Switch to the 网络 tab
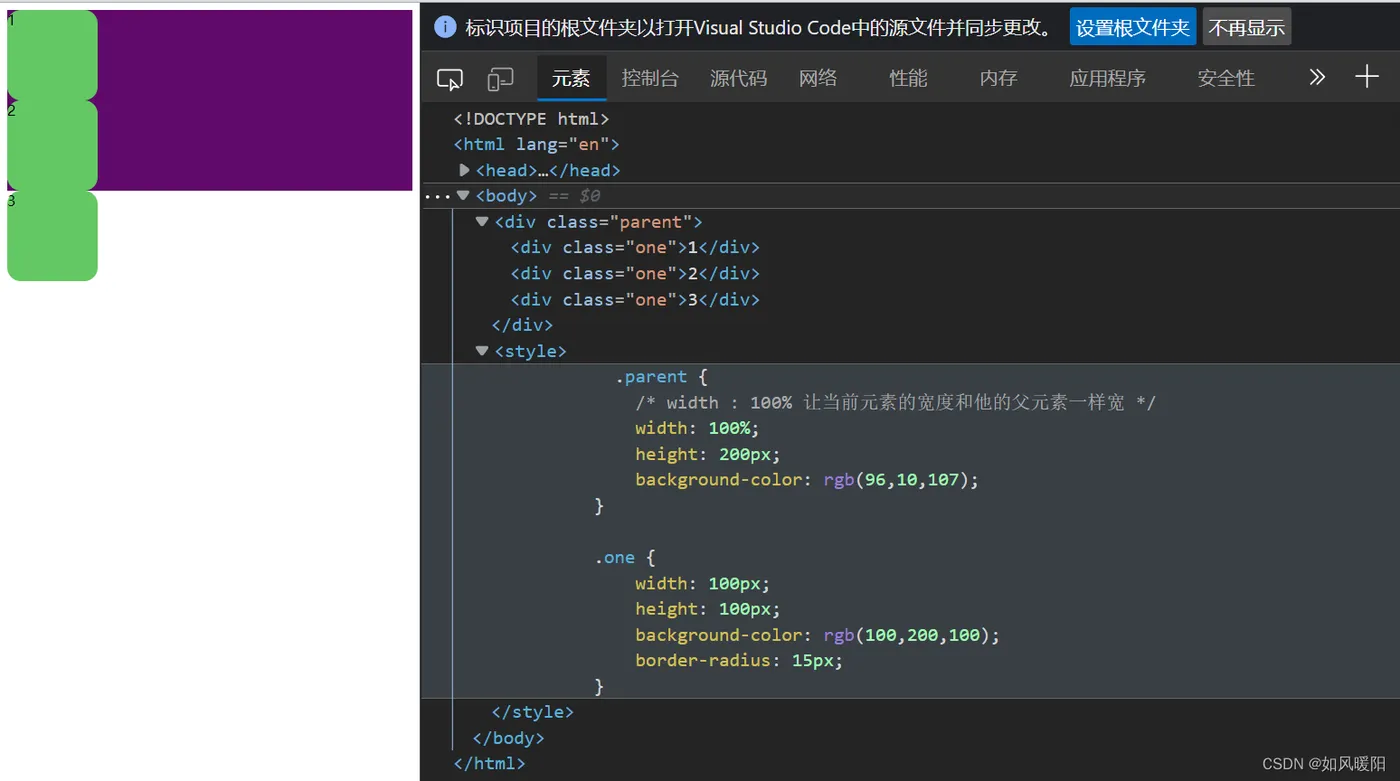 click(x=818, y=78)
